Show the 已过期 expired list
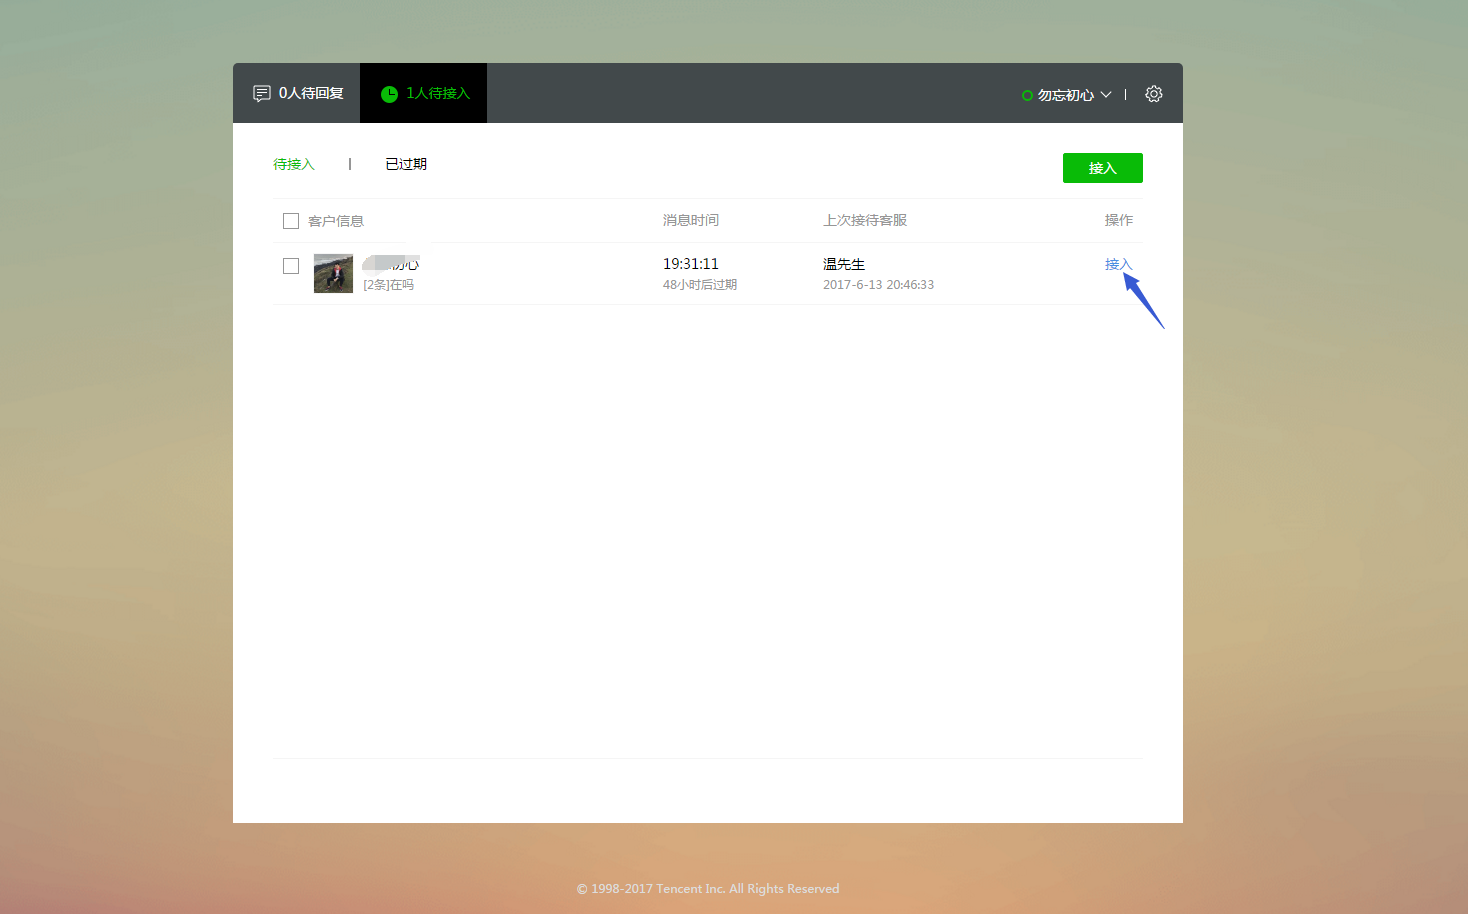This screenshot has height=914, width=1468. pos(406,164)
